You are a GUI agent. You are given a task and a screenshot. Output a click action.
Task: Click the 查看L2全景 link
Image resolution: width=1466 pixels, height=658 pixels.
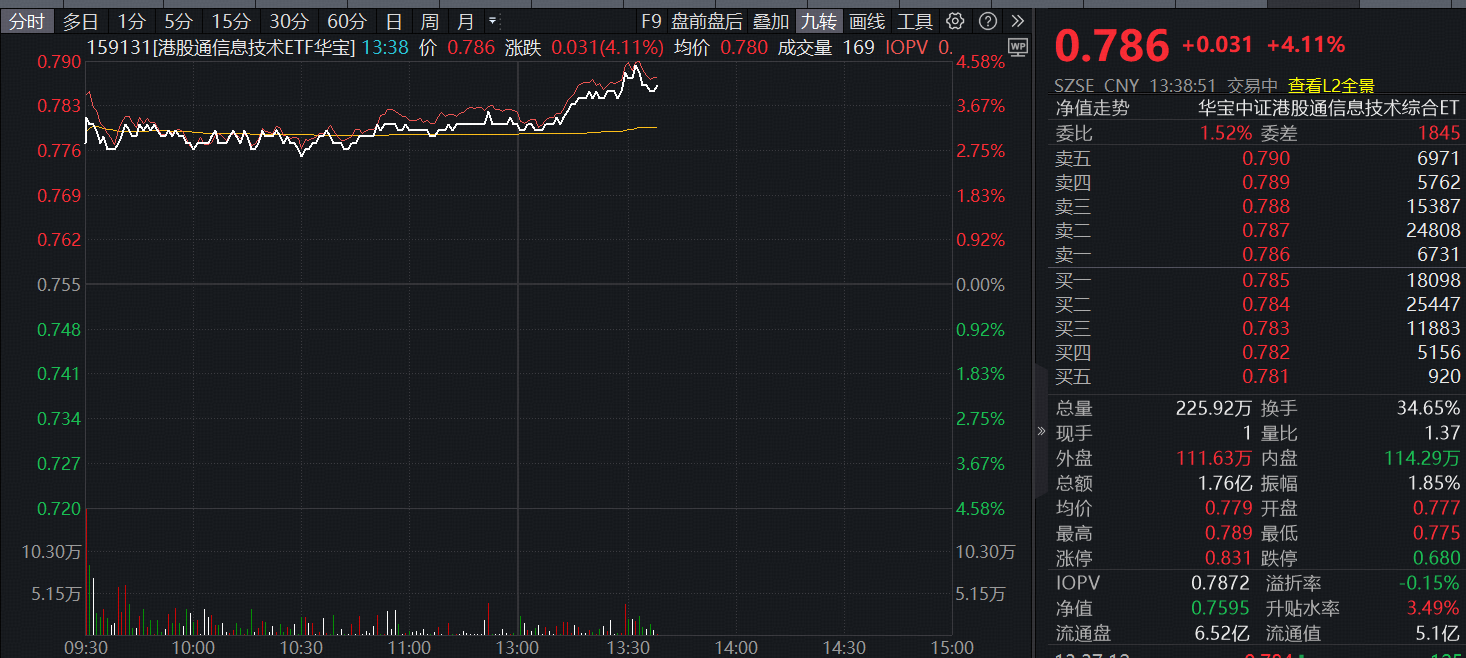click(x=1331, y=86)
